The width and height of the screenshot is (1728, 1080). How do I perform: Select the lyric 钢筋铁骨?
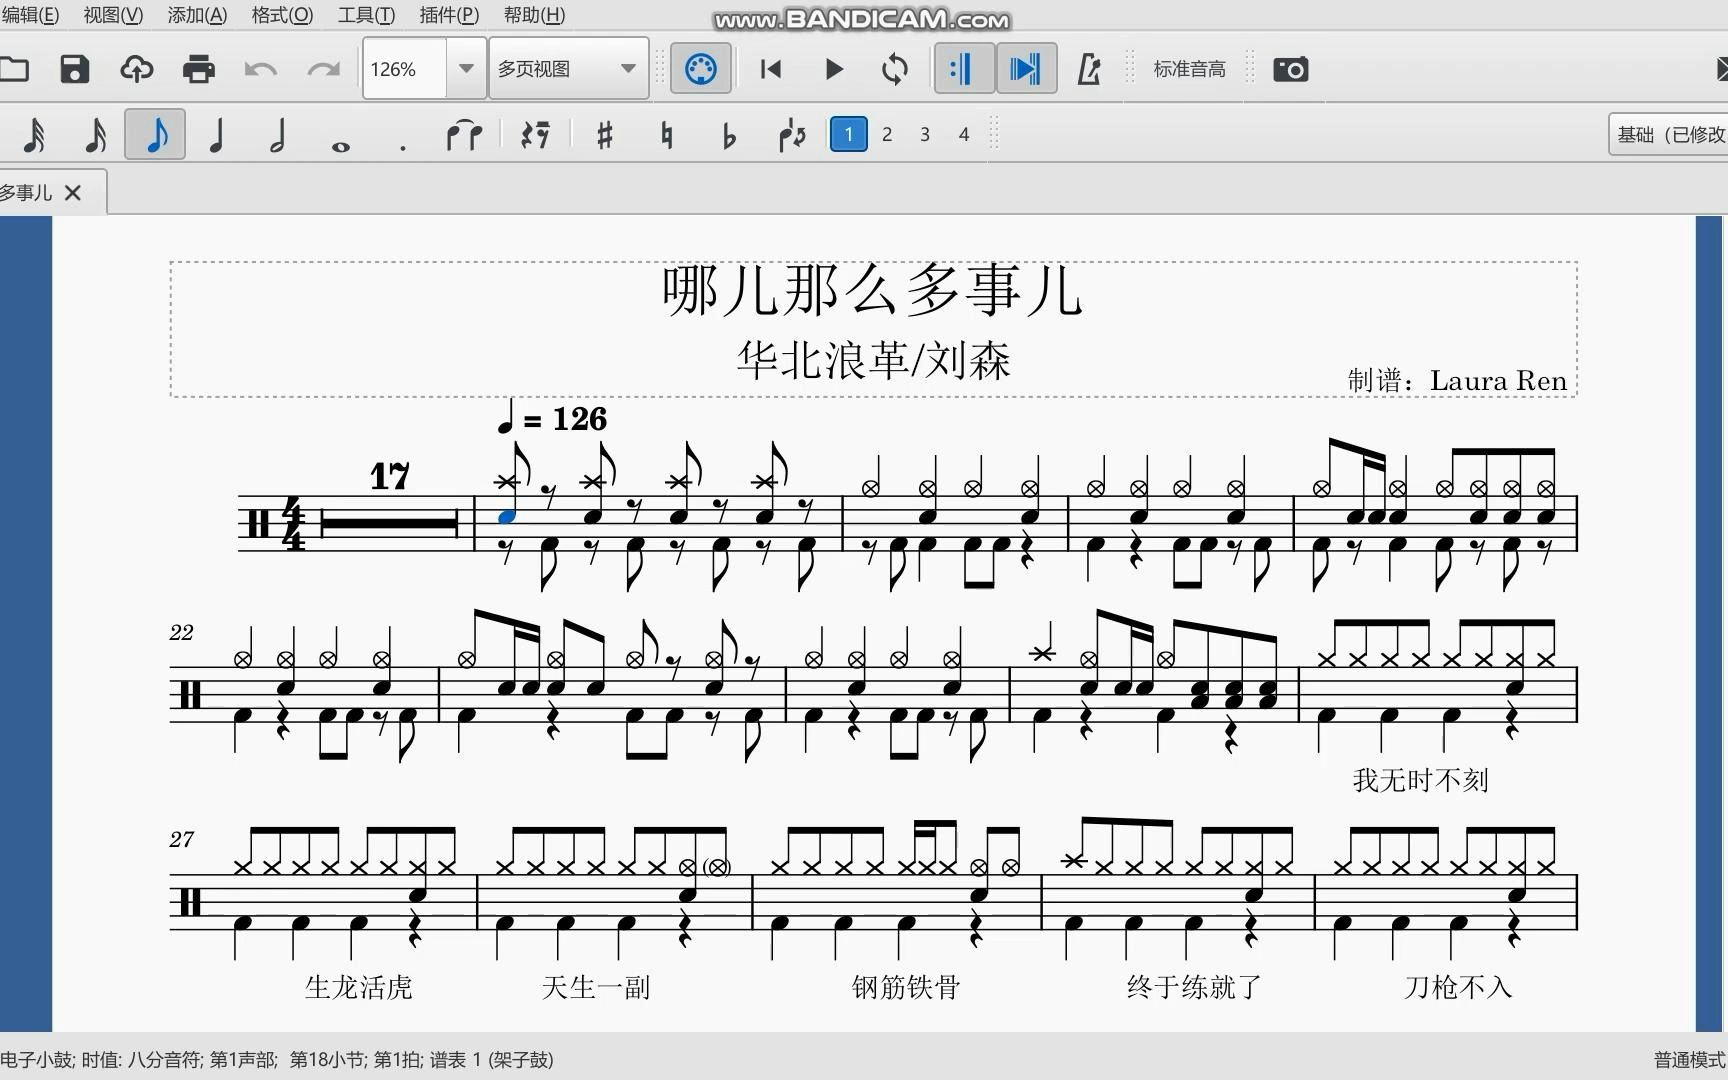(906, 987)
